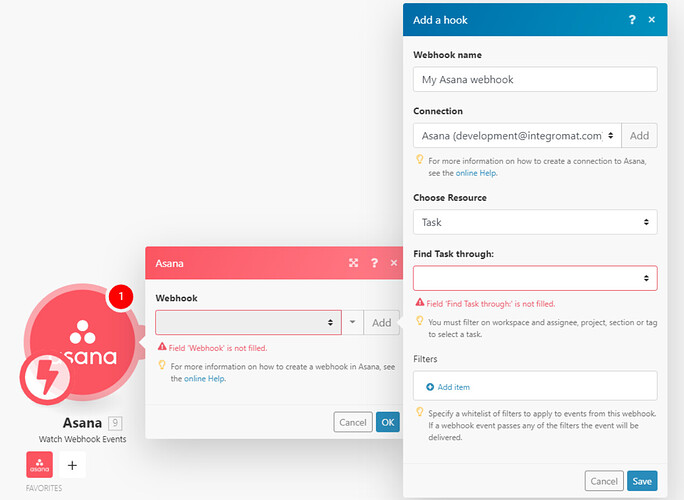684x500 pixels.
Task: Click the lightbulb hint icon under Filters
Action: [x=420, y=412]
